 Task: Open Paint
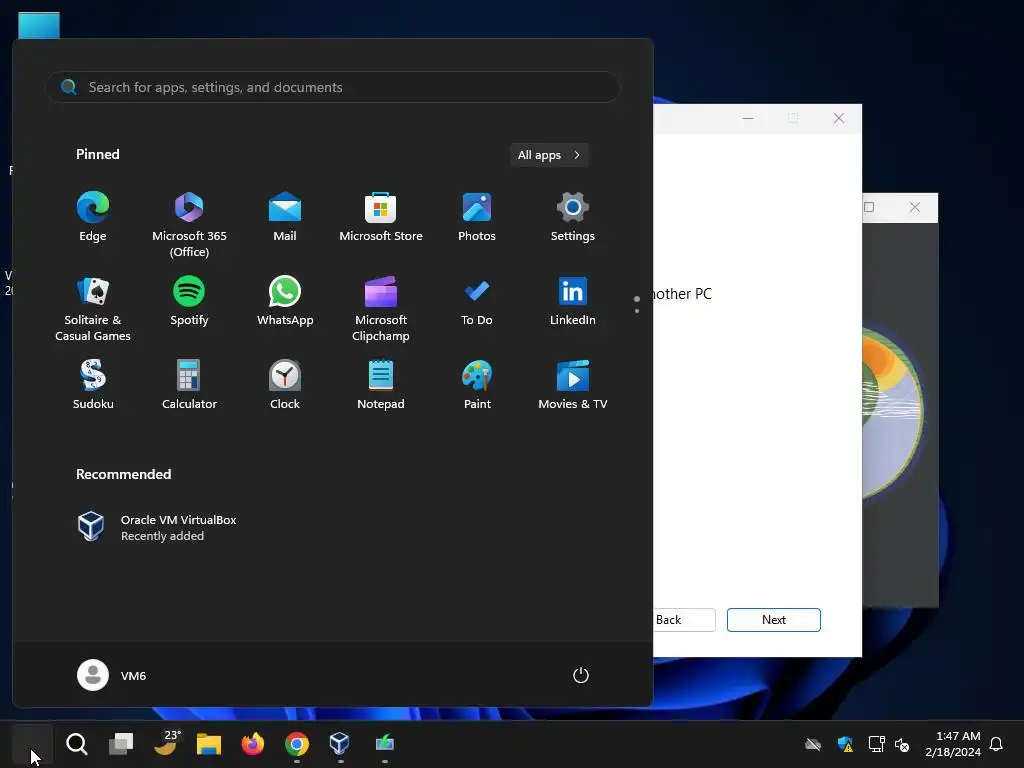[477, 385]
